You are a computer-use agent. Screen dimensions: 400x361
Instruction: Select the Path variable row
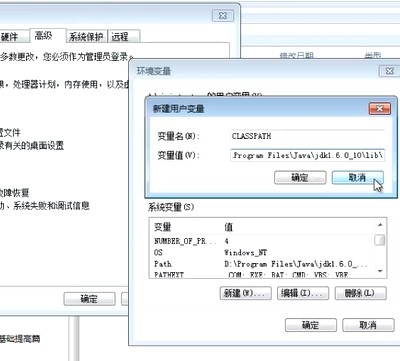point(262,264)
